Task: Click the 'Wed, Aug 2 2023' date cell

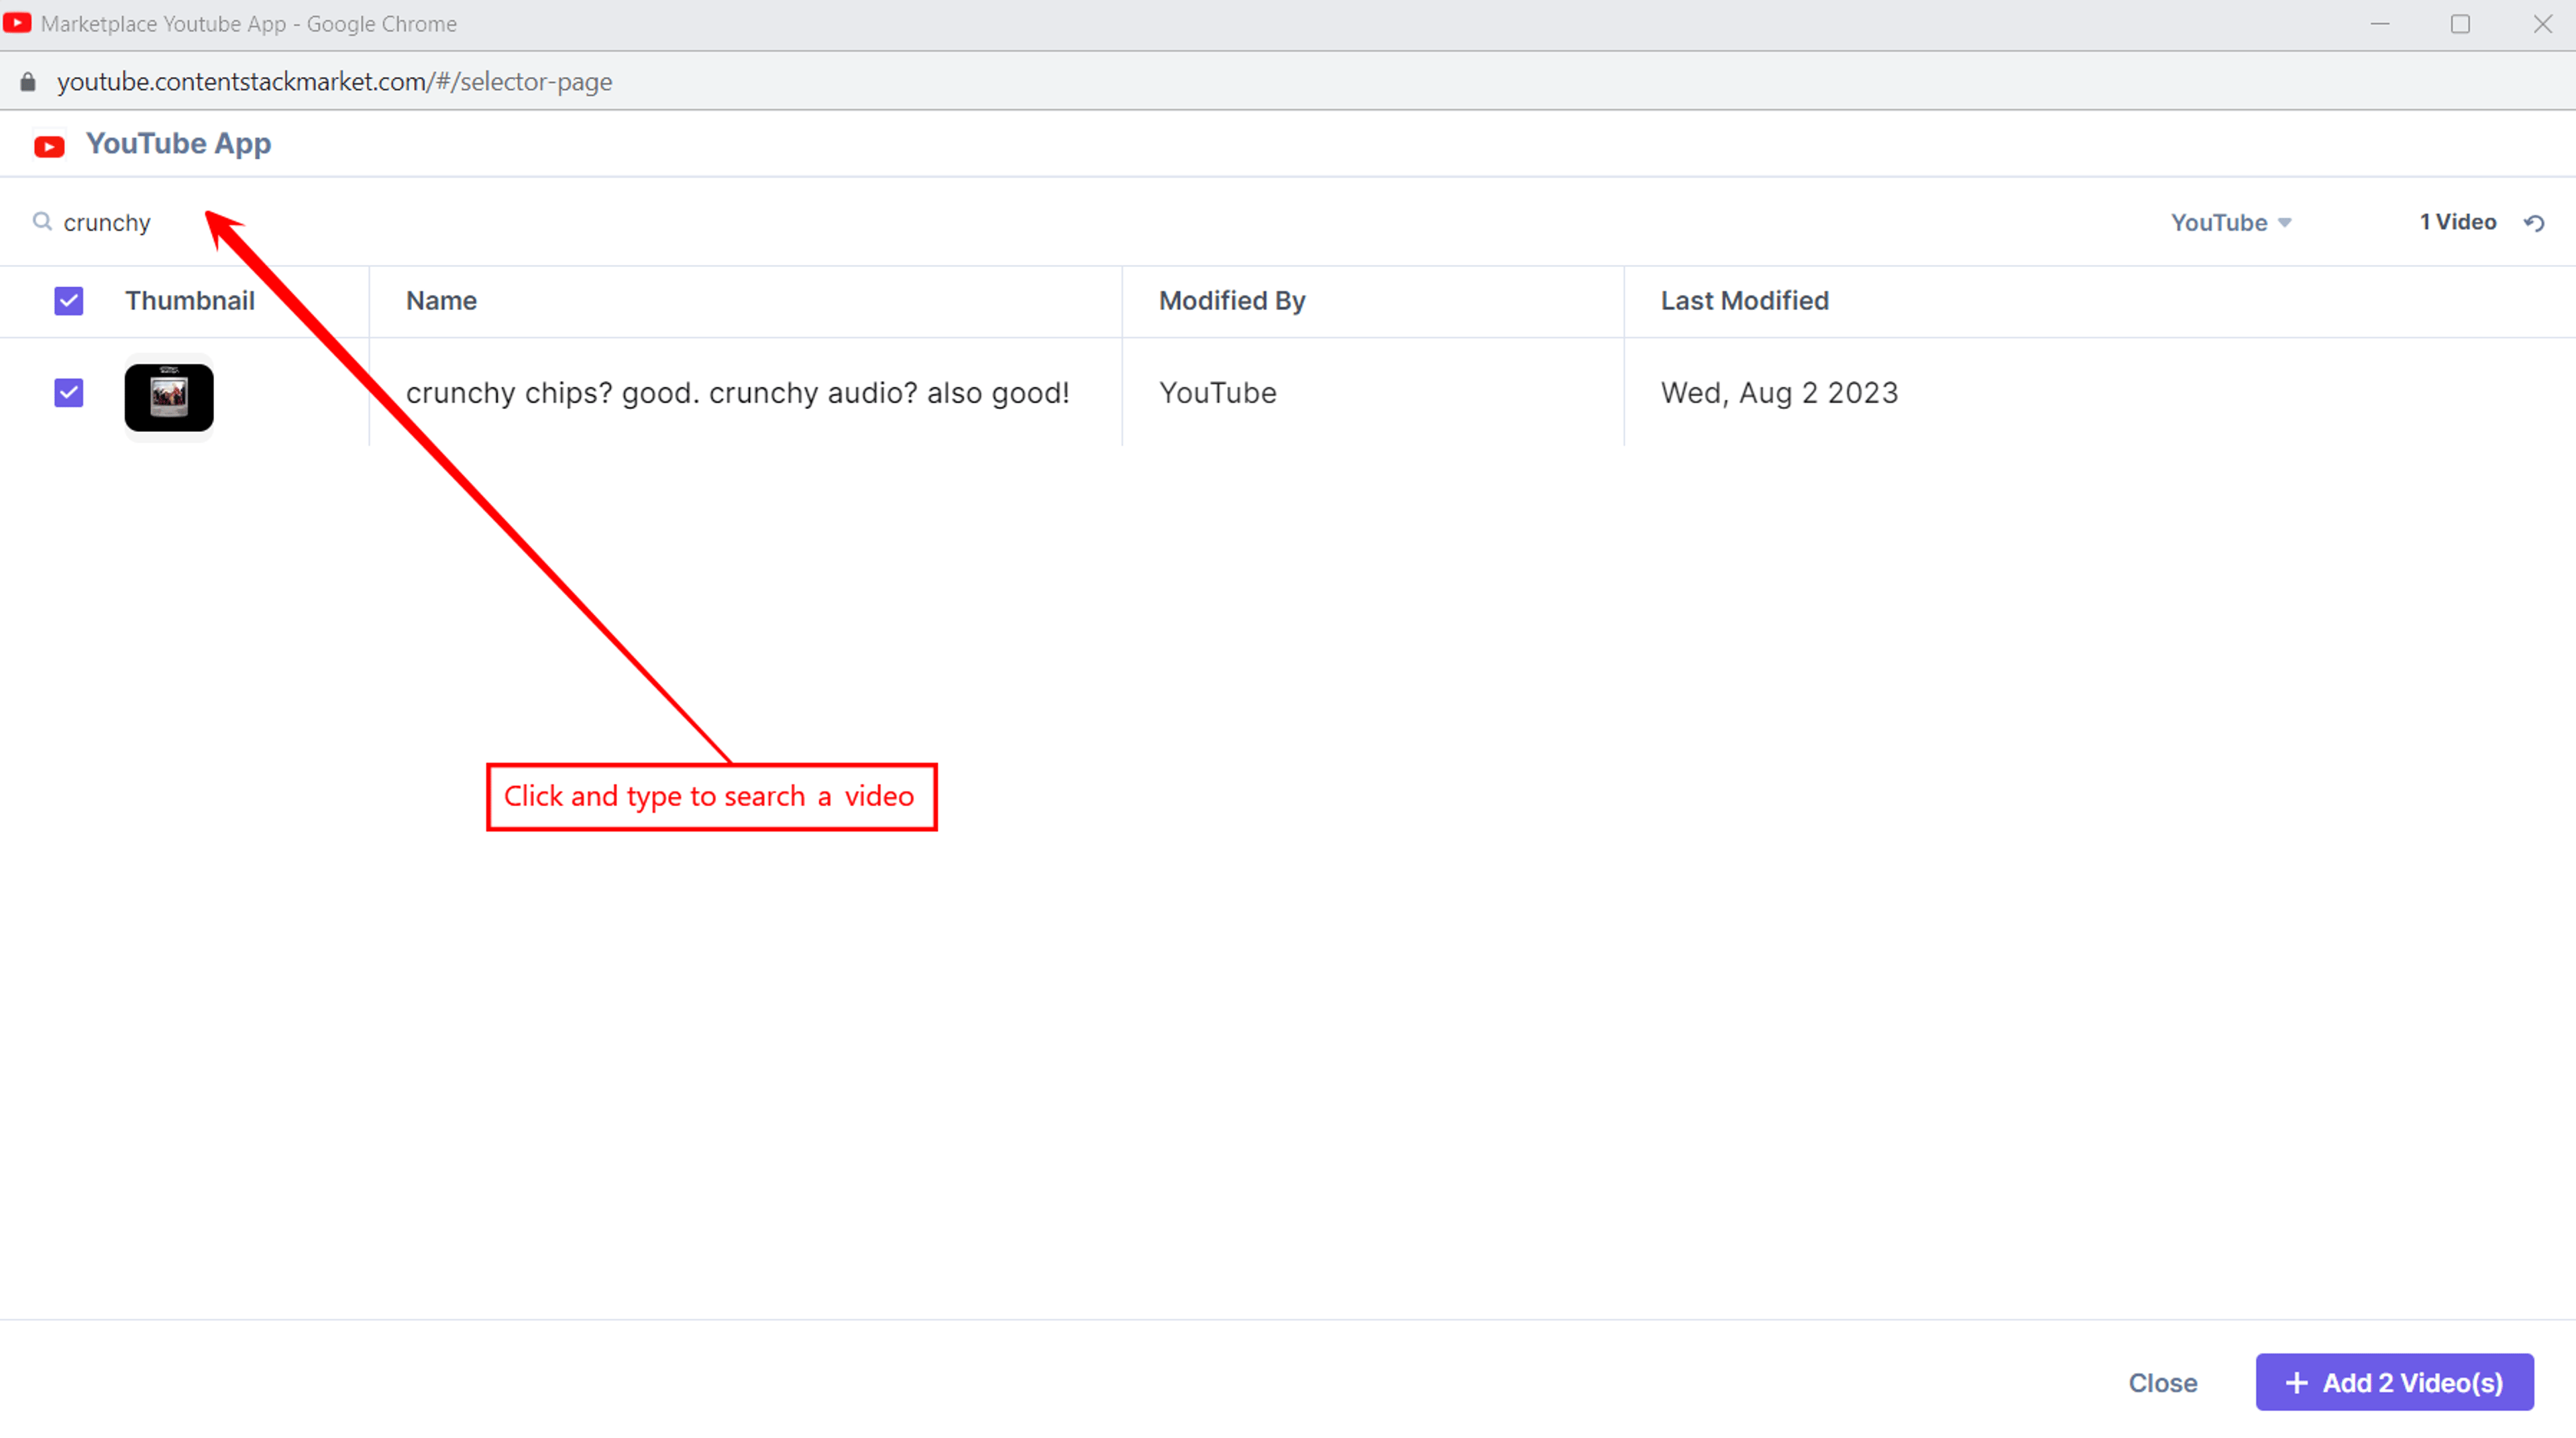Action: pyautogui.click(x=1779, y=393)
